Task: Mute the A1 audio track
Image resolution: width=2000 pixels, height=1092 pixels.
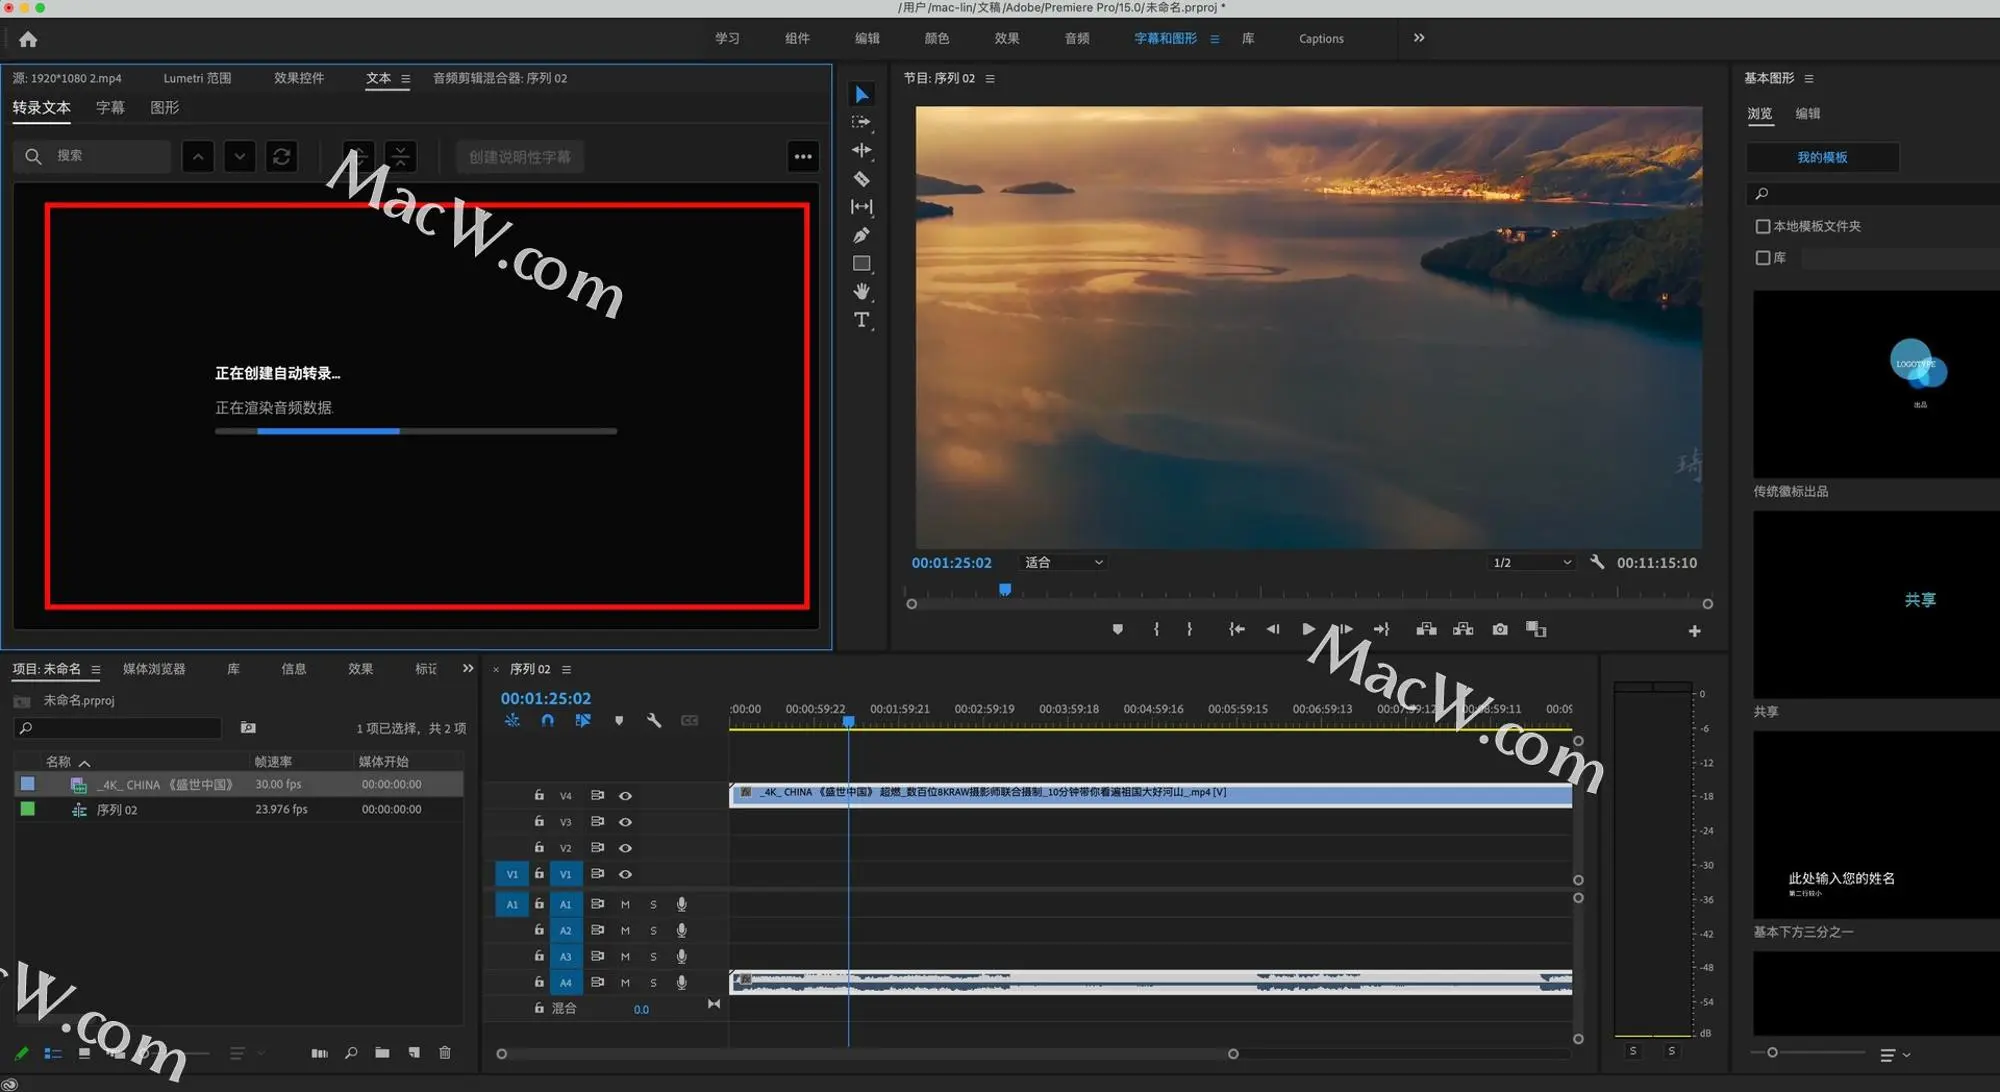Action: coord(625,904)
